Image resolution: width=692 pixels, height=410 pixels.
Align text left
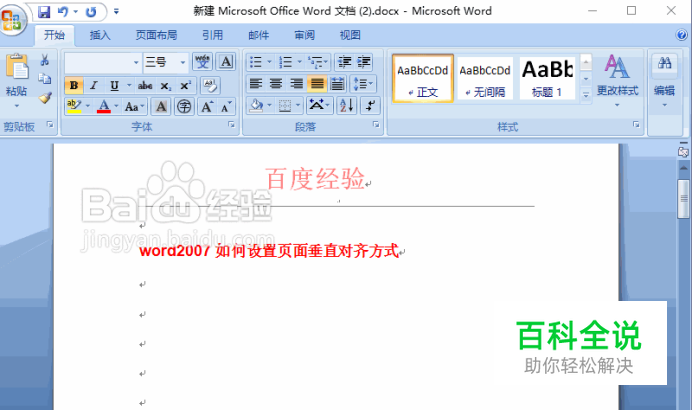pyautogui.click(x=256, y=83)
